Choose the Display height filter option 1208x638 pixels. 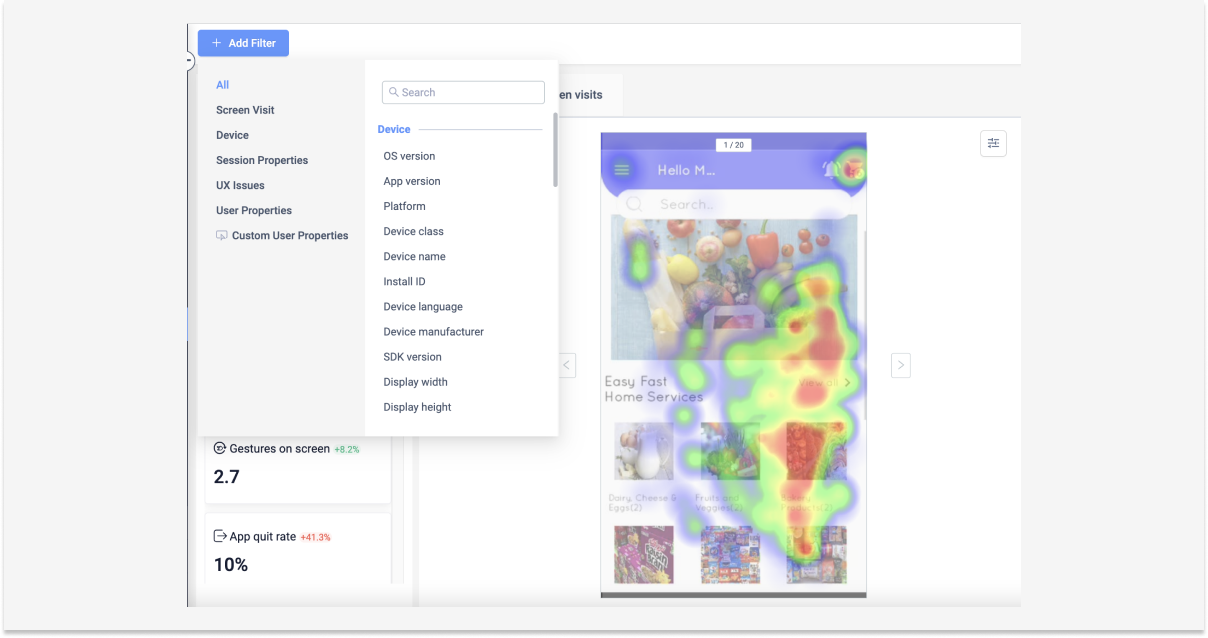417,407
